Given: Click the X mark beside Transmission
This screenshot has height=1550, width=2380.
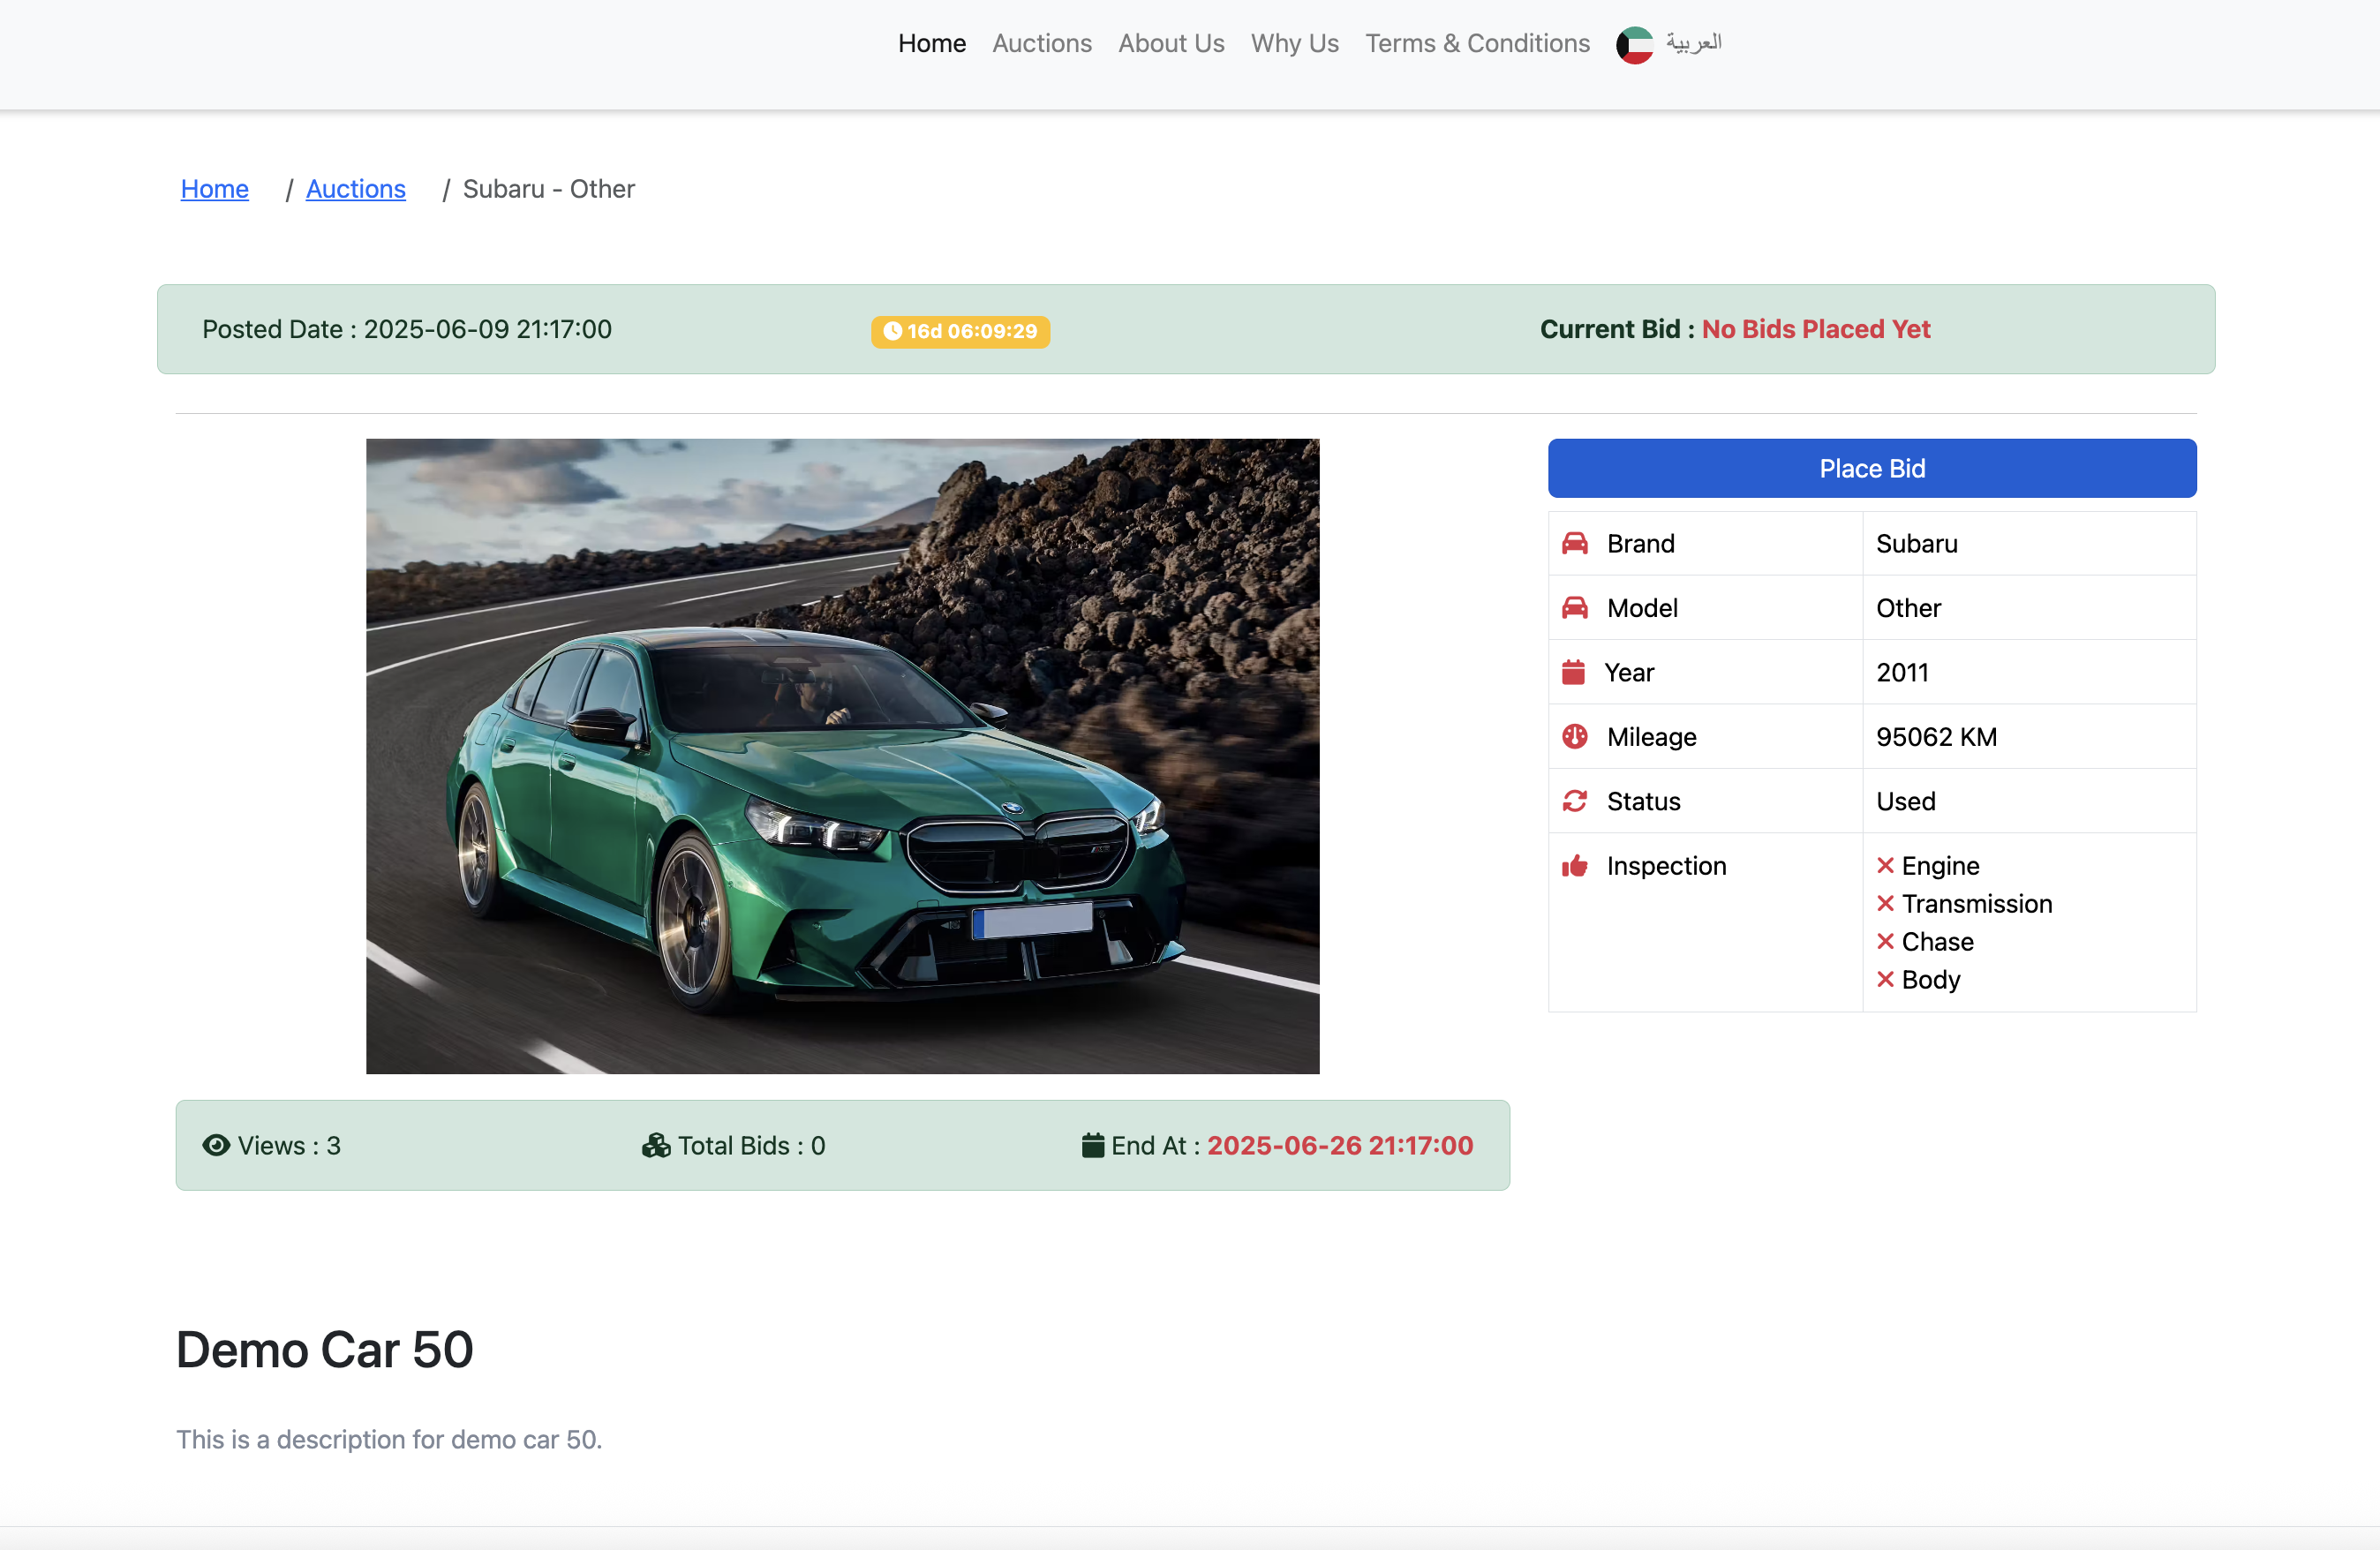Looking at the screenshot, I should click(1885, 903).
